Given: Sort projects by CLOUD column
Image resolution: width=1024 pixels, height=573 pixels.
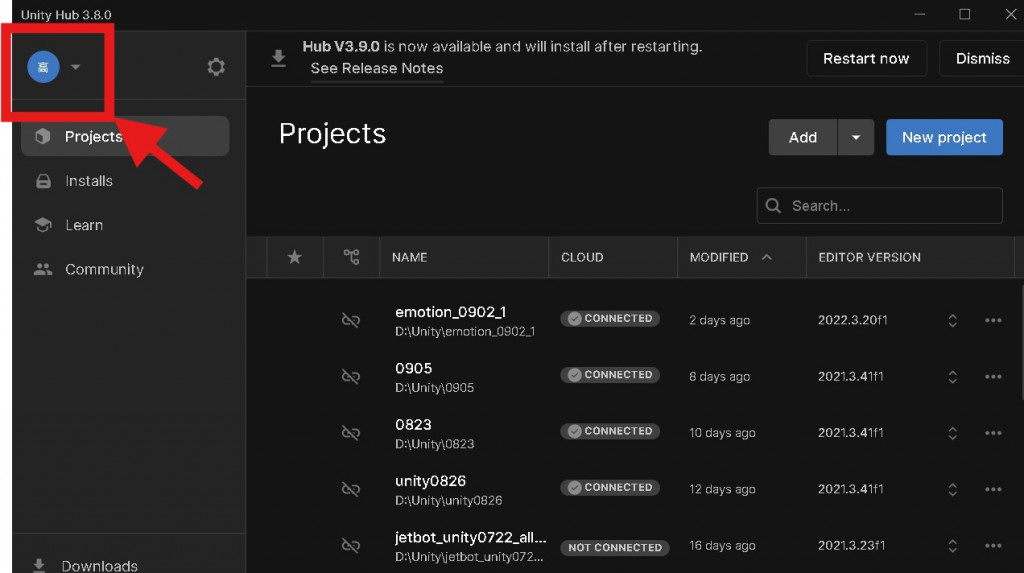Looking at the screenshot, I should (x=582, y=257).
